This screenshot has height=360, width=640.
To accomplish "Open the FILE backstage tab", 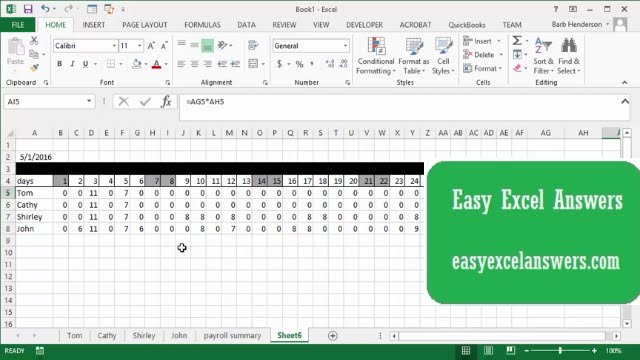I will (18, 25).
